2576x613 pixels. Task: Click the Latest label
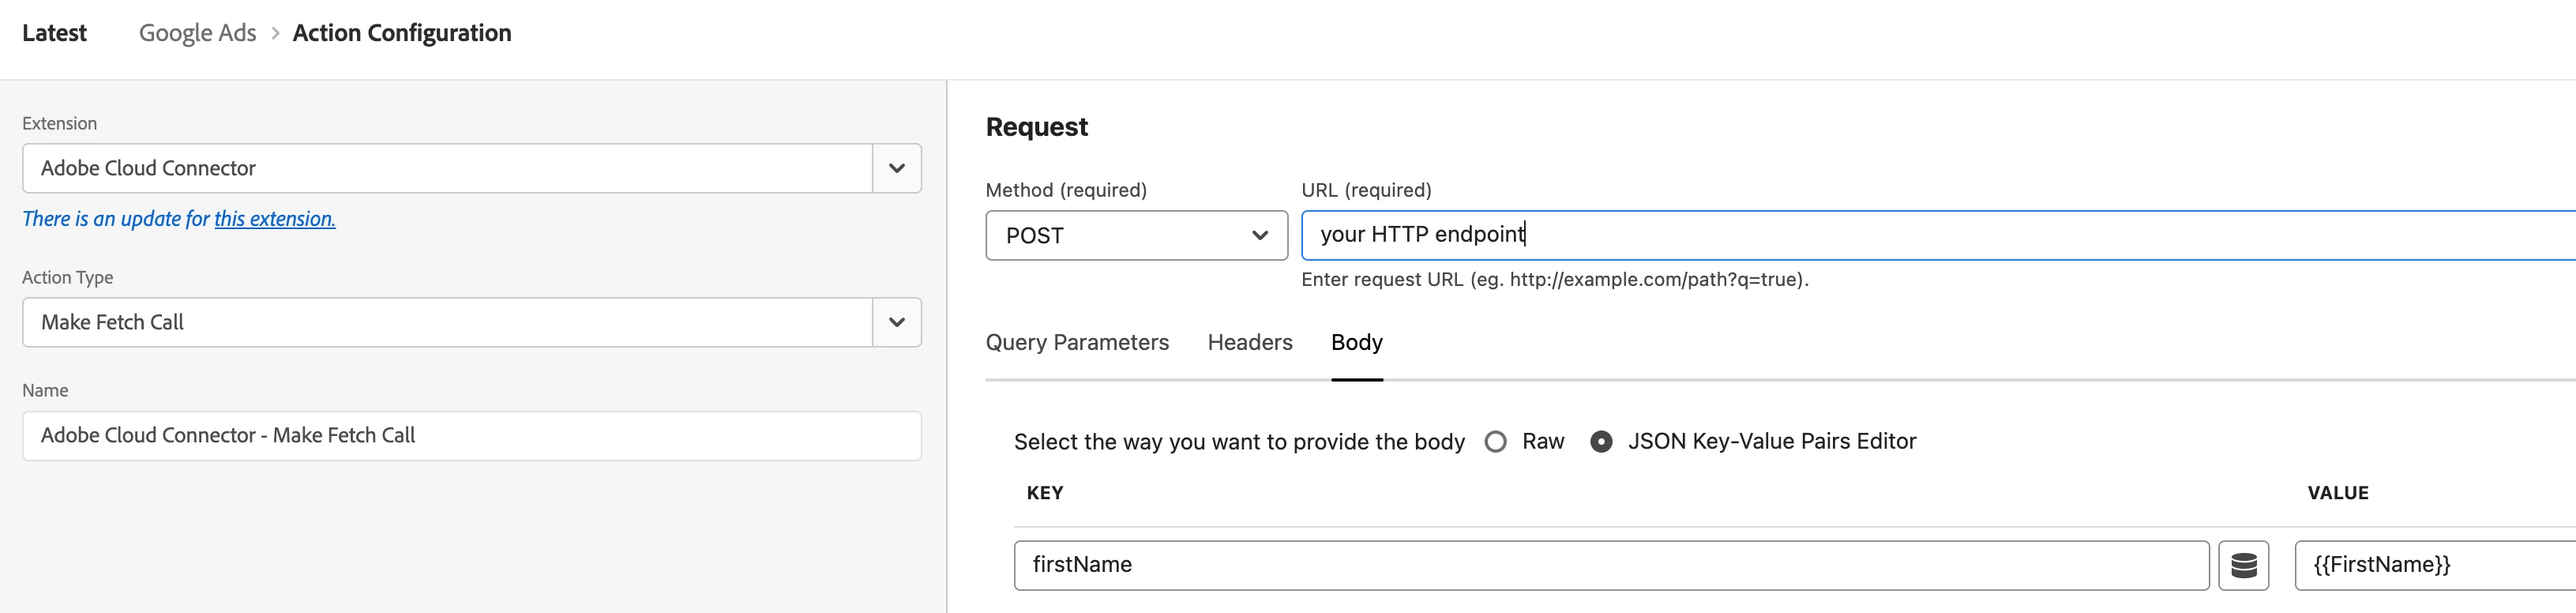(x=54, y=33)
